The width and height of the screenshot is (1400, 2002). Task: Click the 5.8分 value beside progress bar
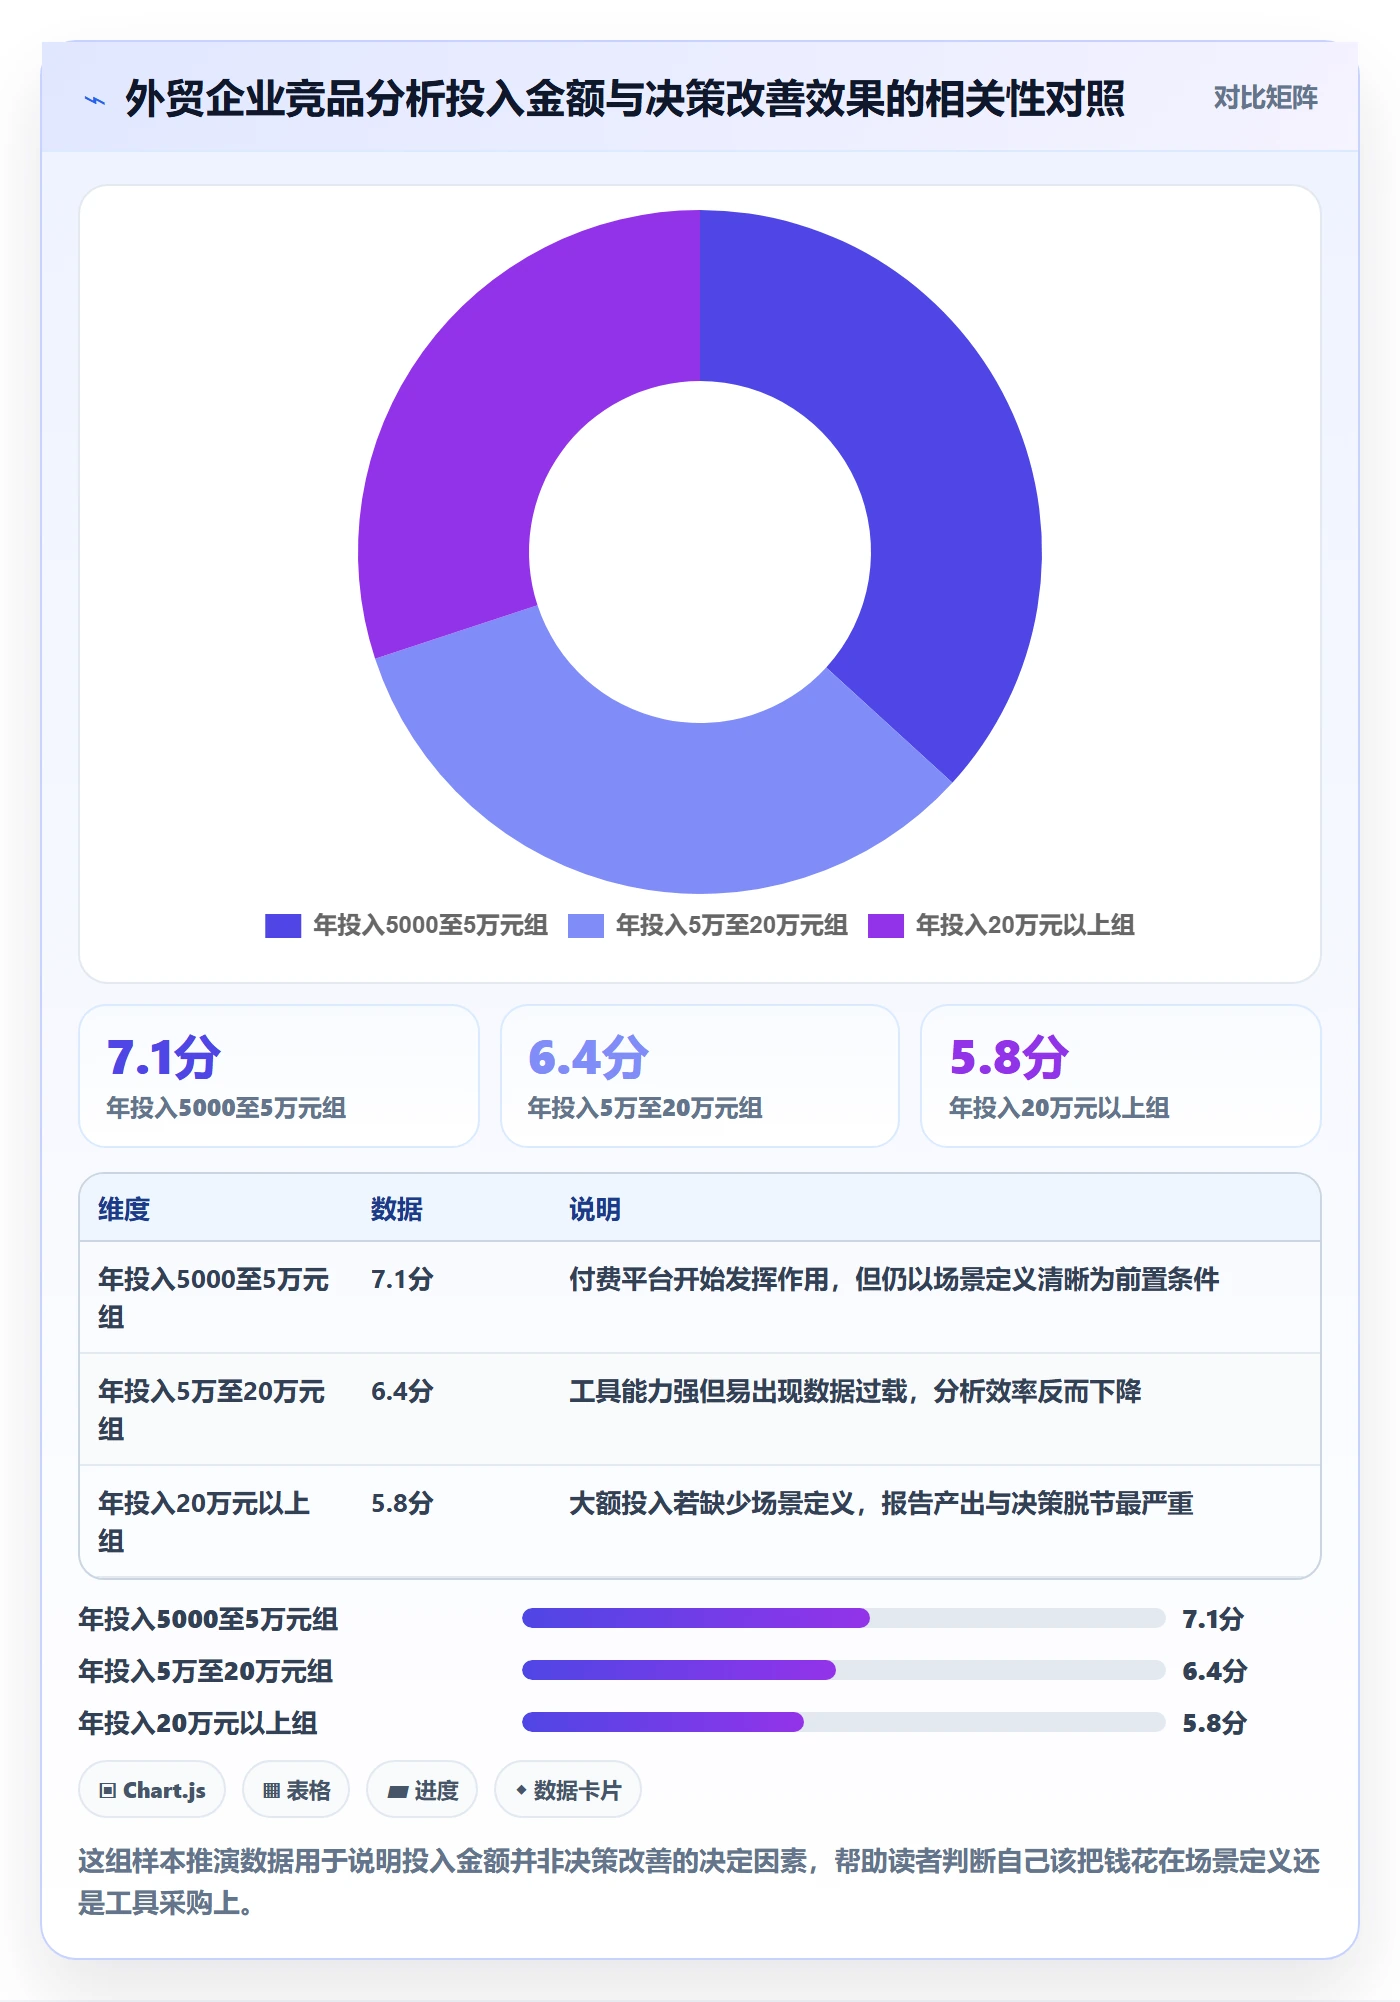1214,1723
